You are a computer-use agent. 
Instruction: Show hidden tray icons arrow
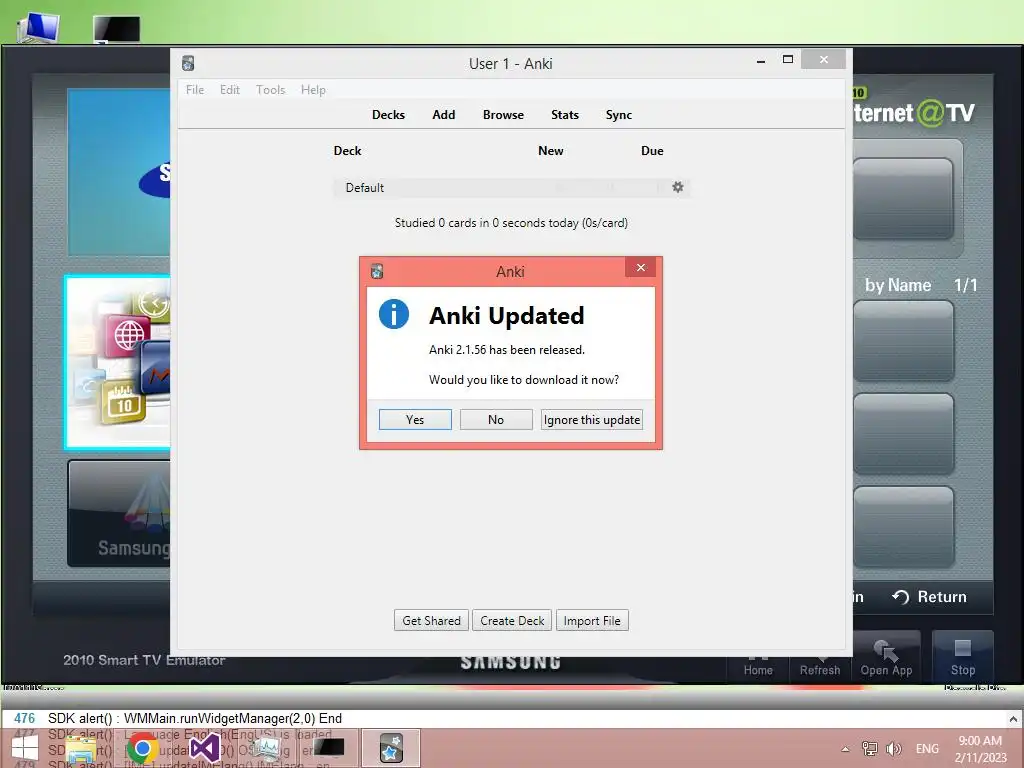[x=845, y=749]
